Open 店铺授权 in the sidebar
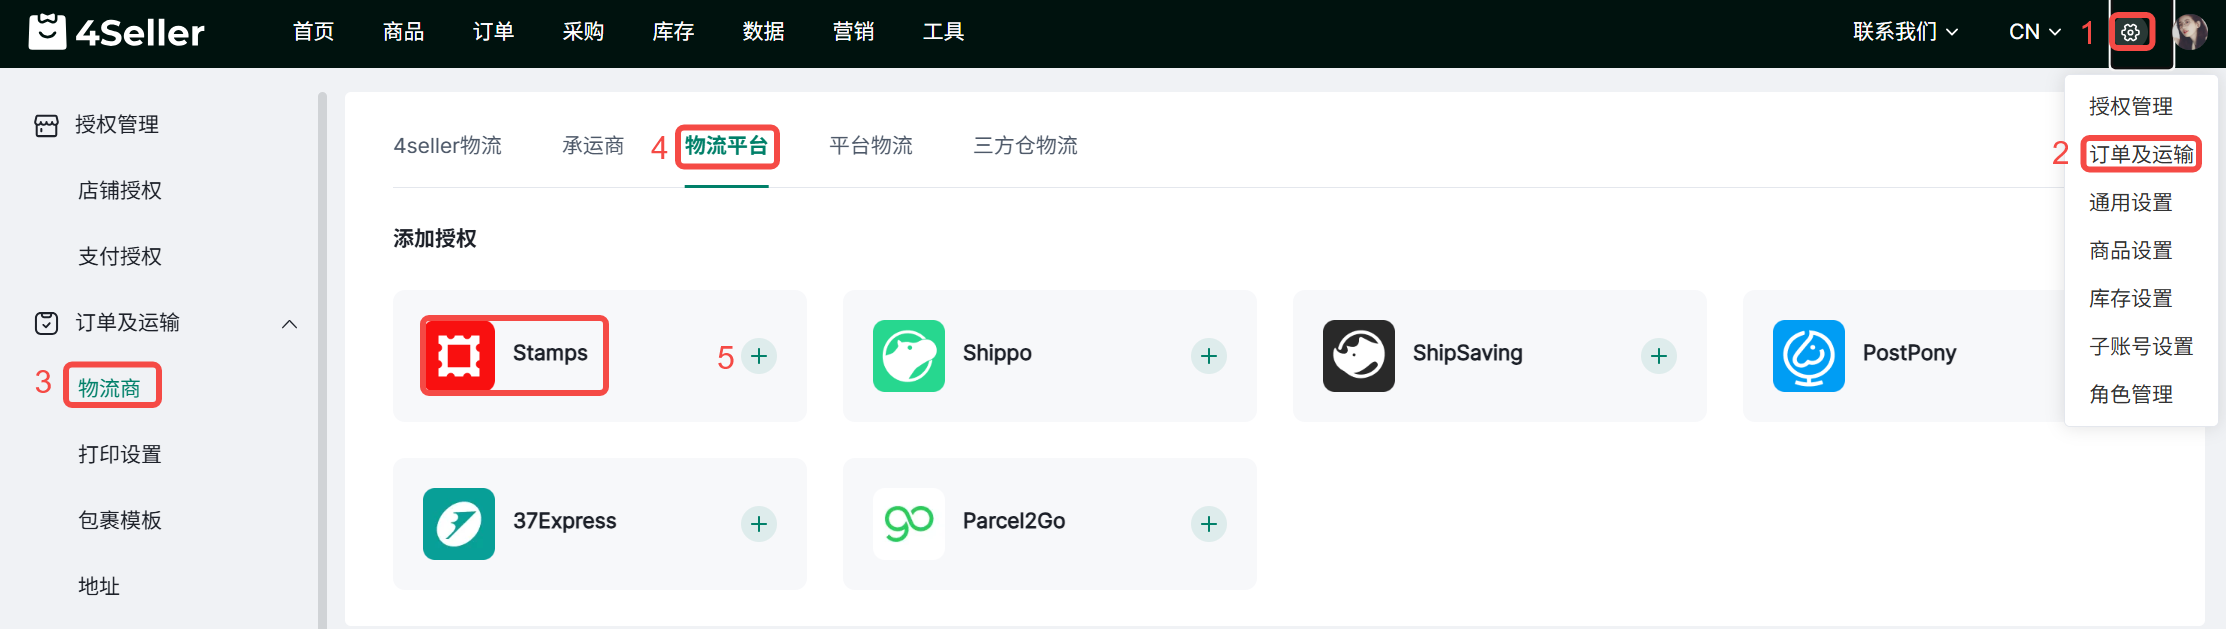 click(x=120, y=190)
